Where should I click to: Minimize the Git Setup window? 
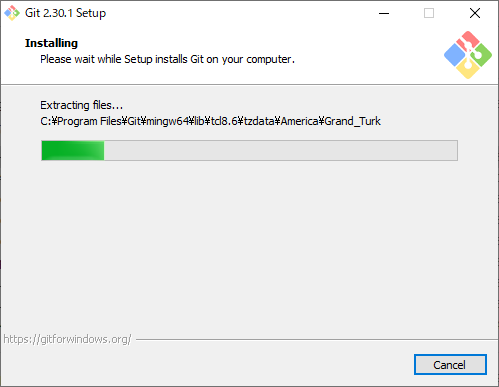(x=384, y=13)
